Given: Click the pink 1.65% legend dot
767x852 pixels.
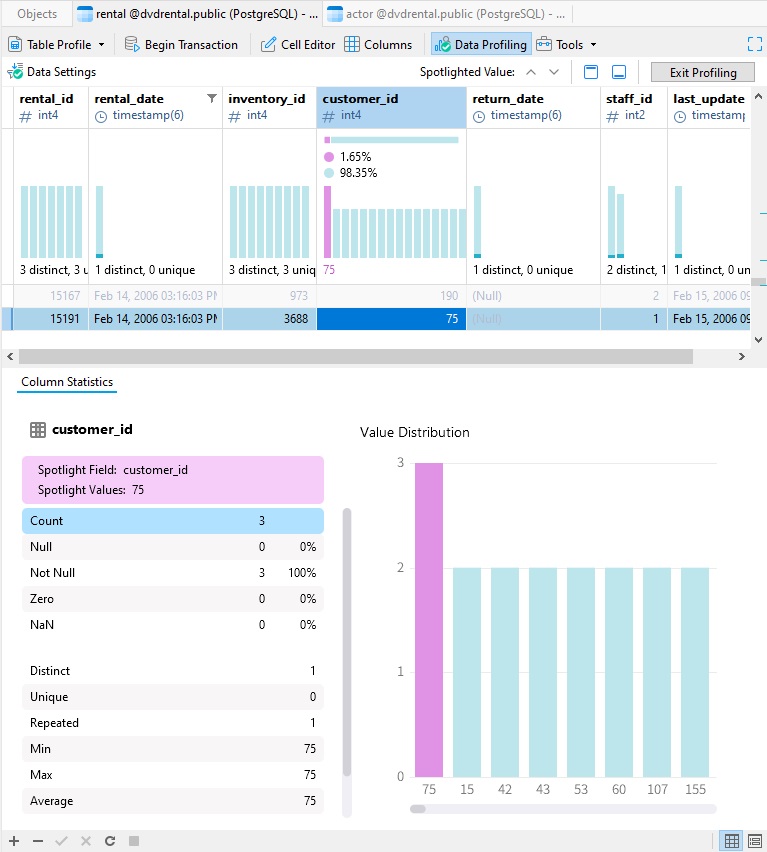Looking at the screenshot, I should 329,157.
